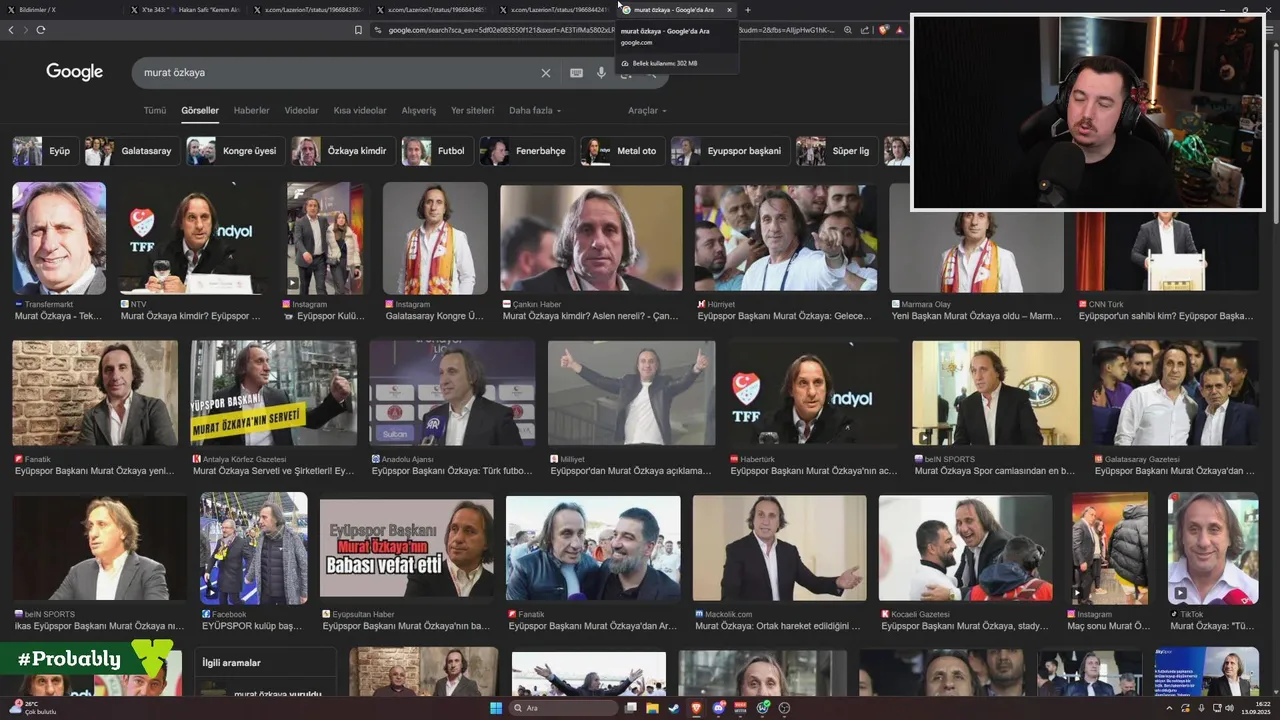Go back in browser history
This screenshot has height=720, width=1280.
click(11, 30)
